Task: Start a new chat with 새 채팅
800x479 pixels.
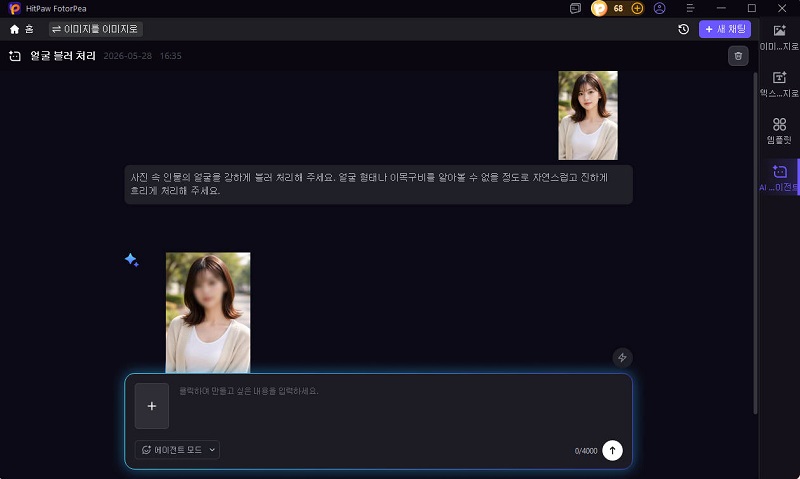Action: coord(724,29)
